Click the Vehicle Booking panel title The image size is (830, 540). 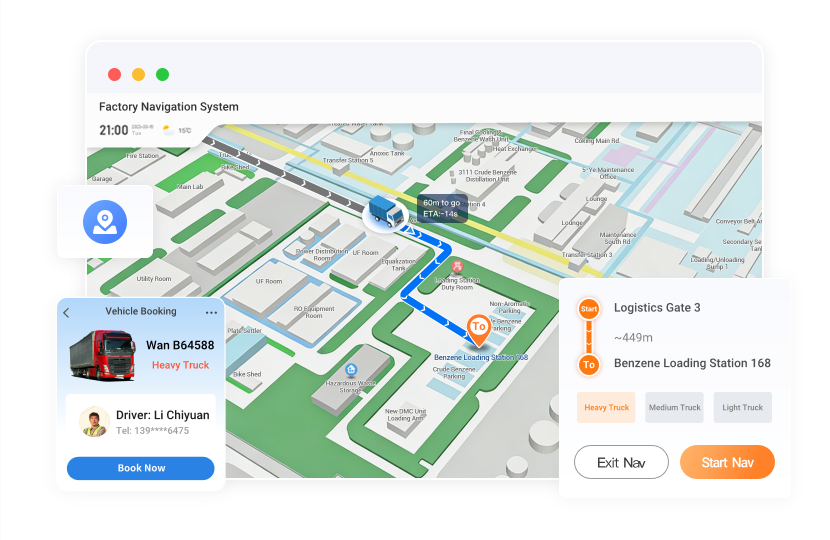click(140, 312)
